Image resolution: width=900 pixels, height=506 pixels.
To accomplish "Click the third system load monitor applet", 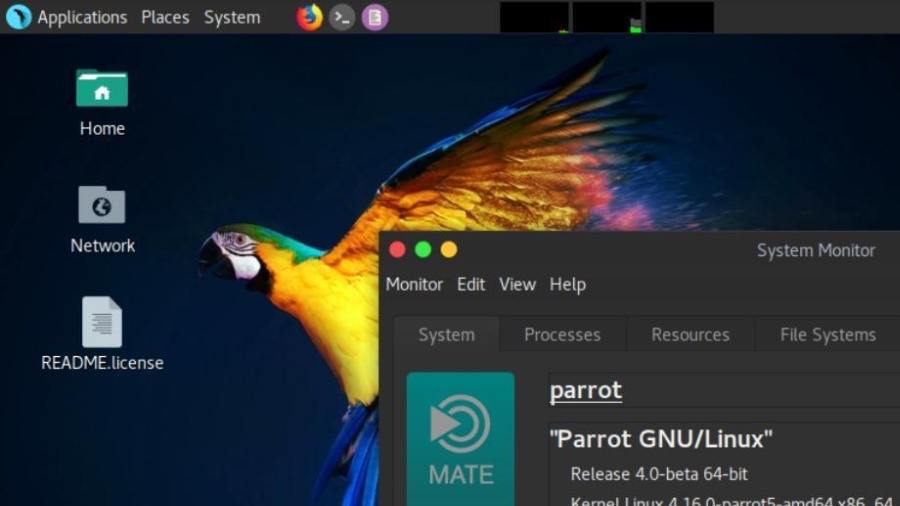I will [680, 17].
